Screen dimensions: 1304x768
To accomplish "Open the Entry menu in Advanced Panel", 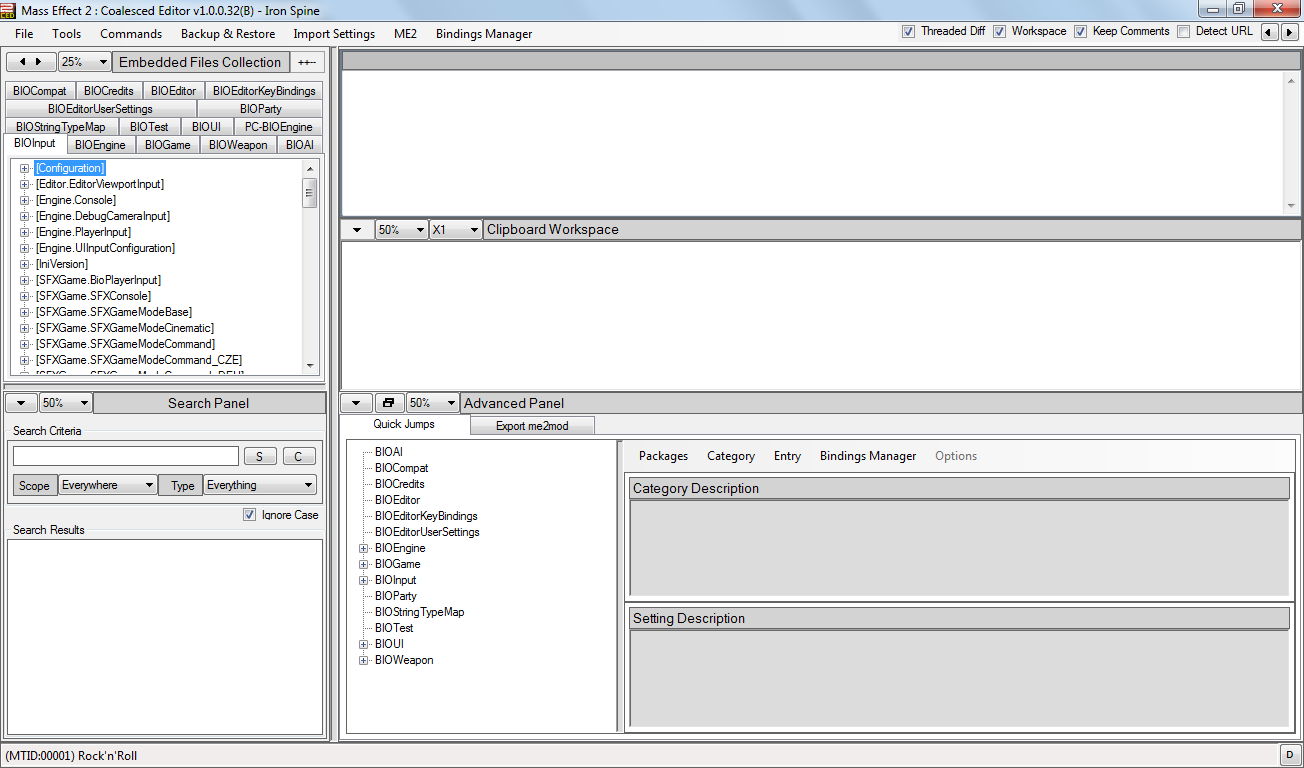I will click(787, 456).
